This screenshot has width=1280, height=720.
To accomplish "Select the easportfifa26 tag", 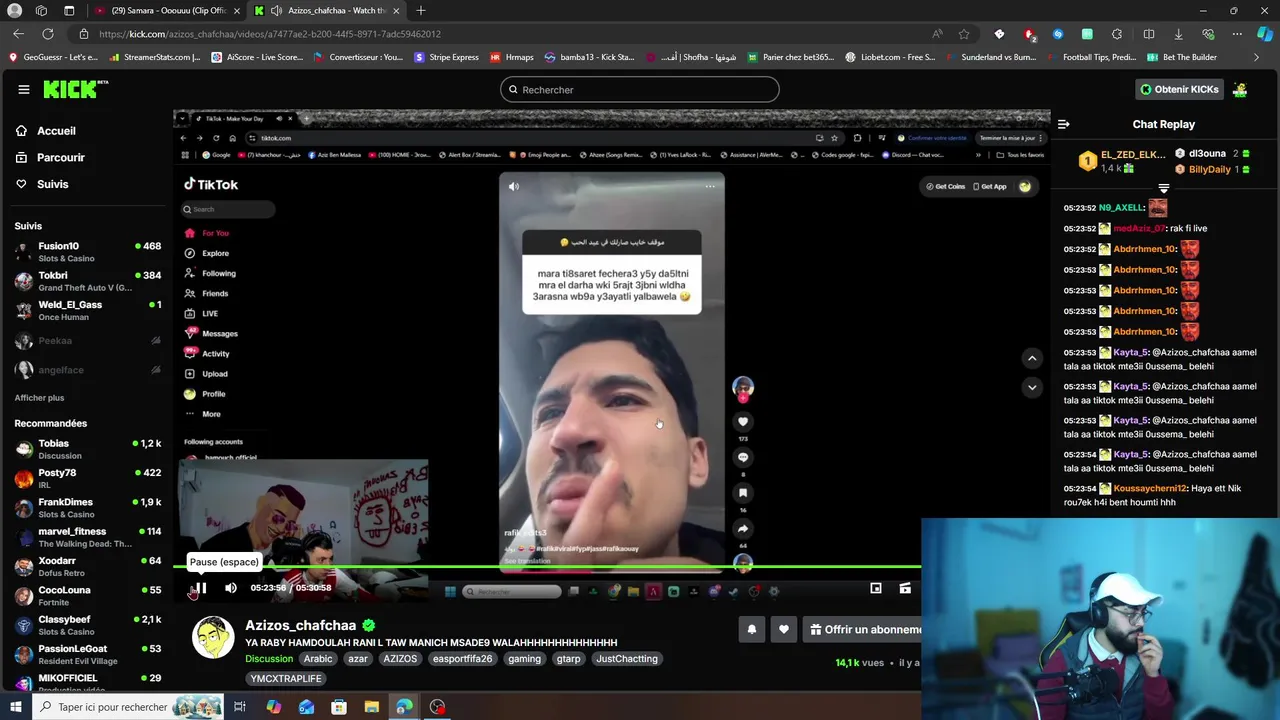I will click(x=462, y=659).
